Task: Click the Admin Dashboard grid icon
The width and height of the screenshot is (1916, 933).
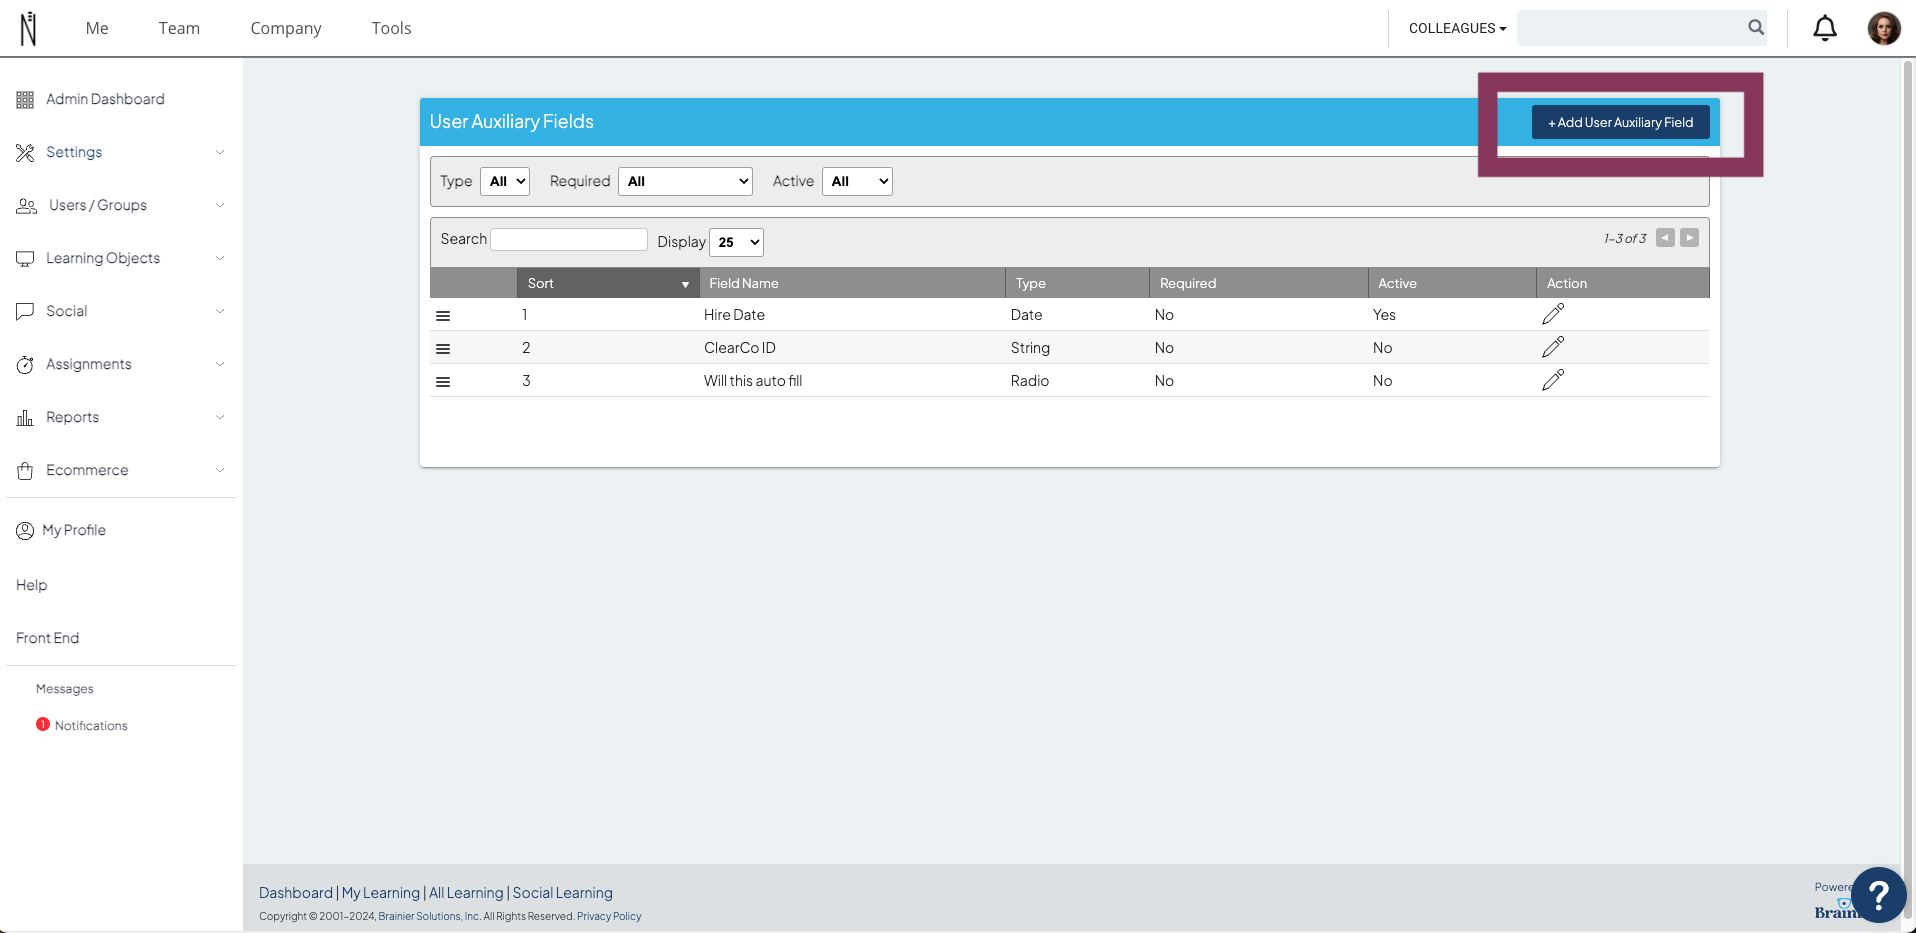Action: (x=25, y=100)
